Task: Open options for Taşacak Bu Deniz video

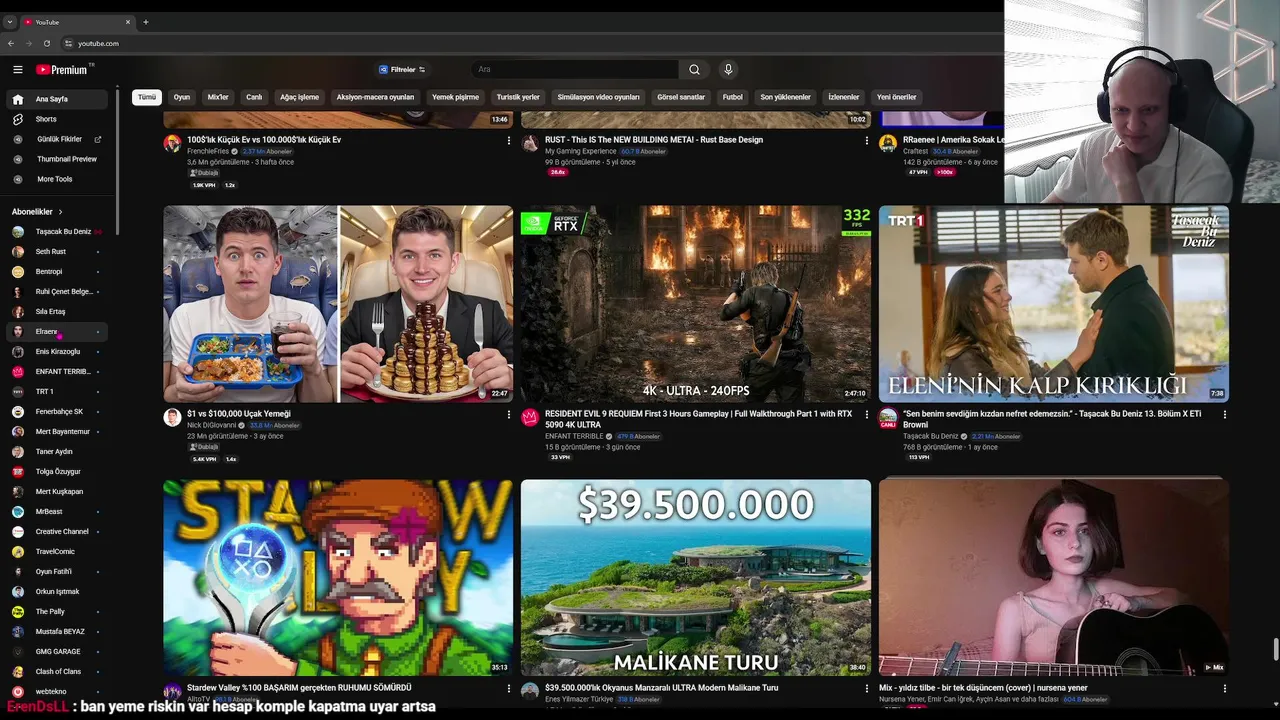Action: pos(1225,414)
